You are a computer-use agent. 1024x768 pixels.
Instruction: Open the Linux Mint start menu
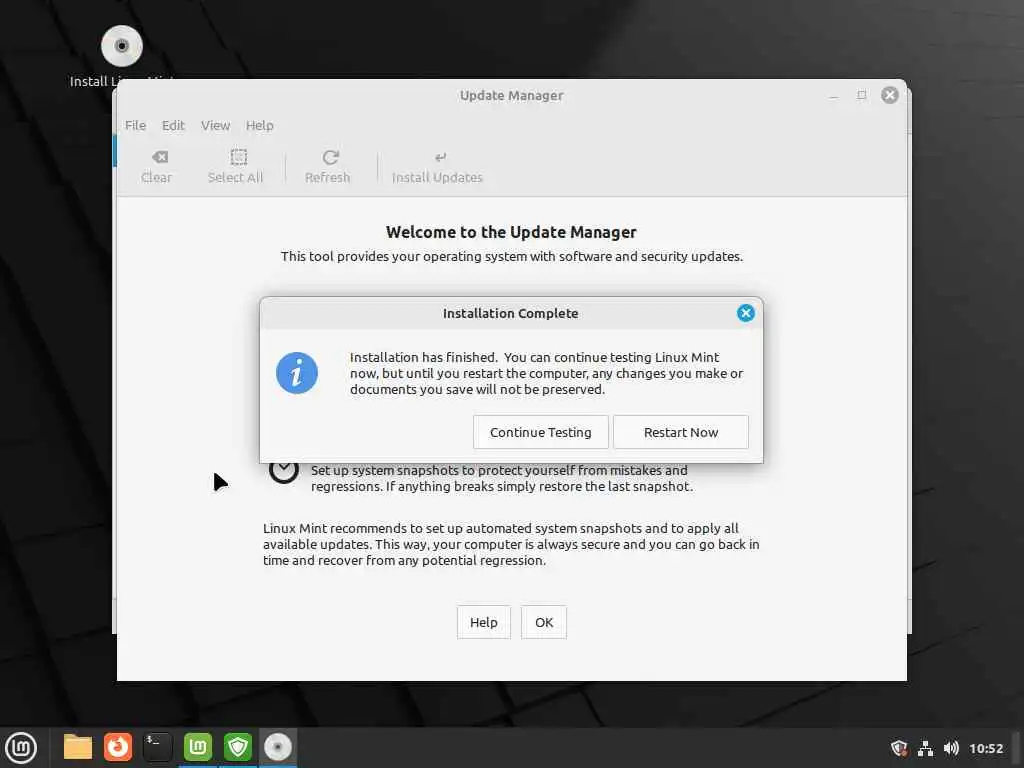tap(21, 748)
